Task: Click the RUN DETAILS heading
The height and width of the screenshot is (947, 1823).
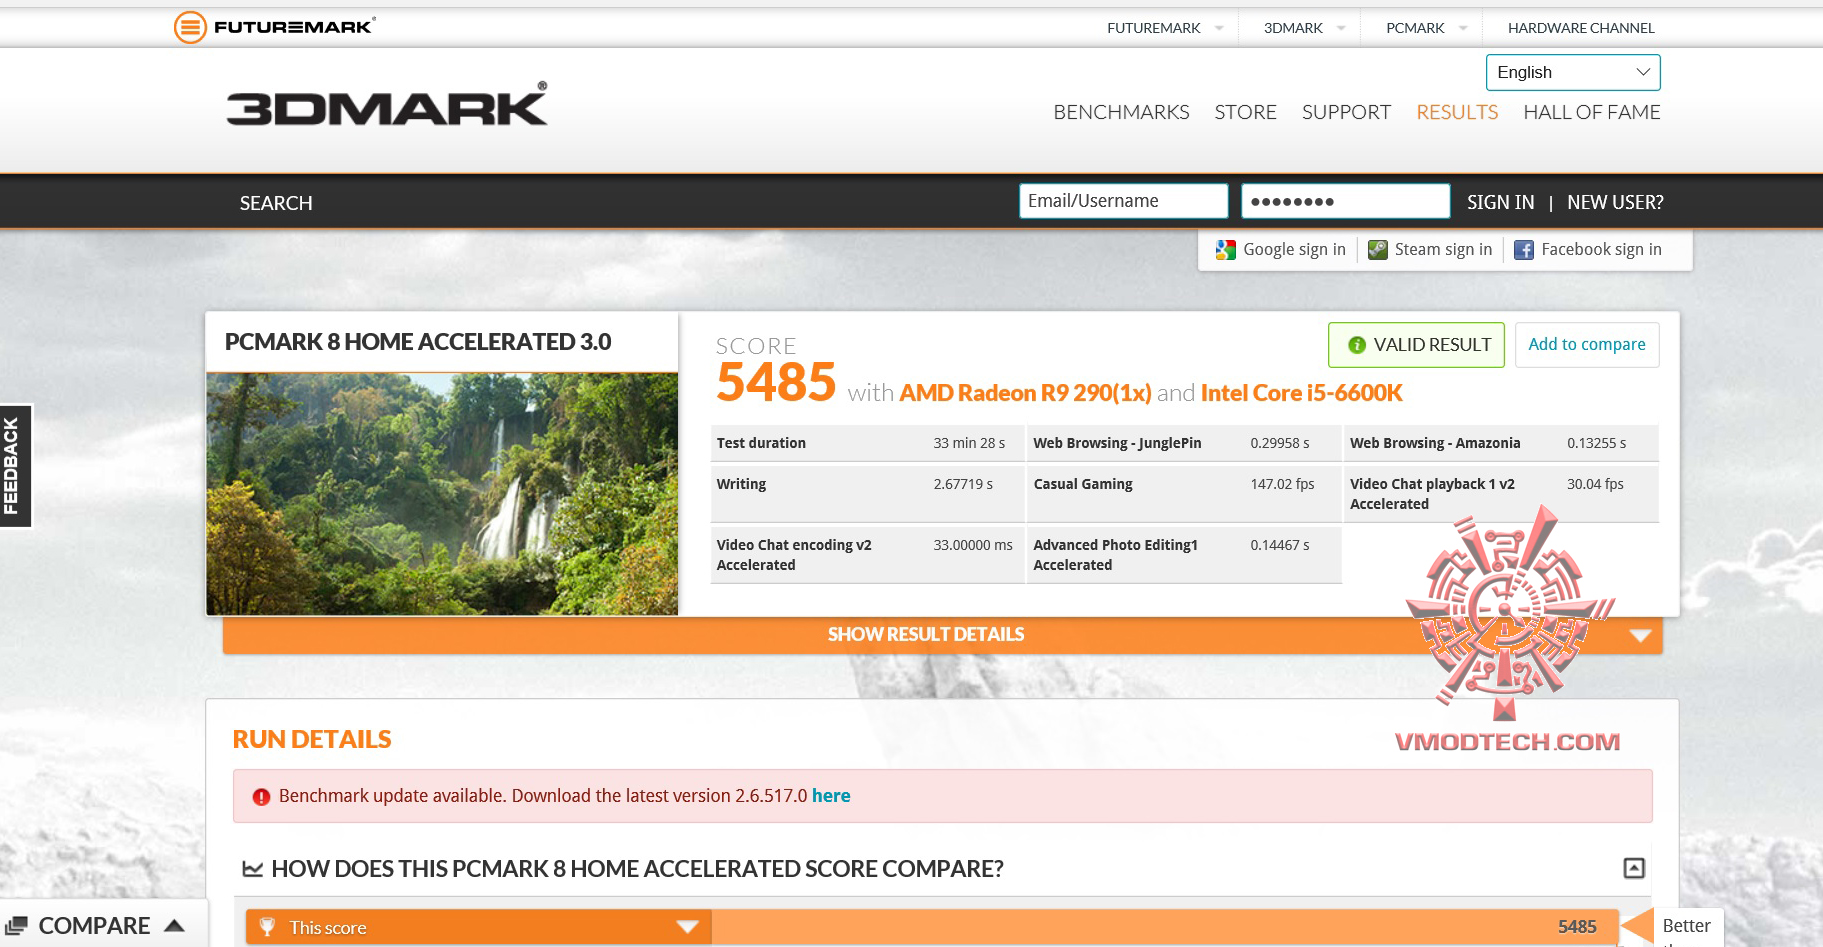Action: [x=312, y=740]
